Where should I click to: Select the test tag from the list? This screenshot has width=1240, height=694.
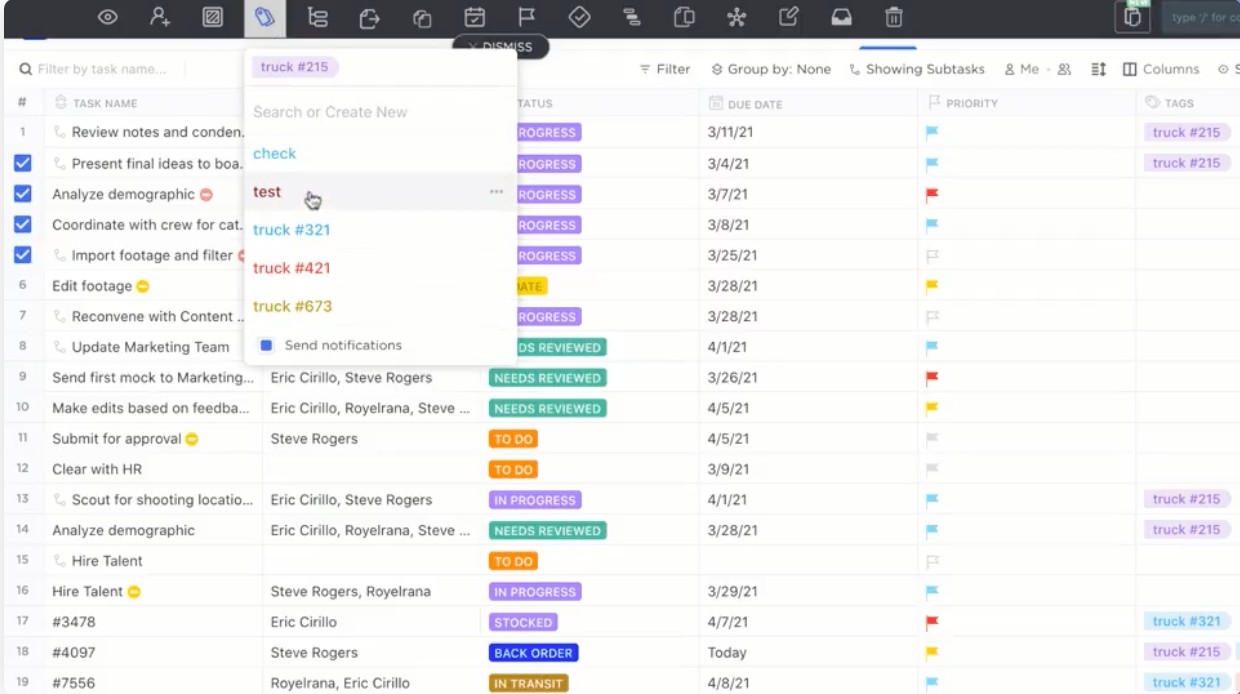[x=267, y=191]
